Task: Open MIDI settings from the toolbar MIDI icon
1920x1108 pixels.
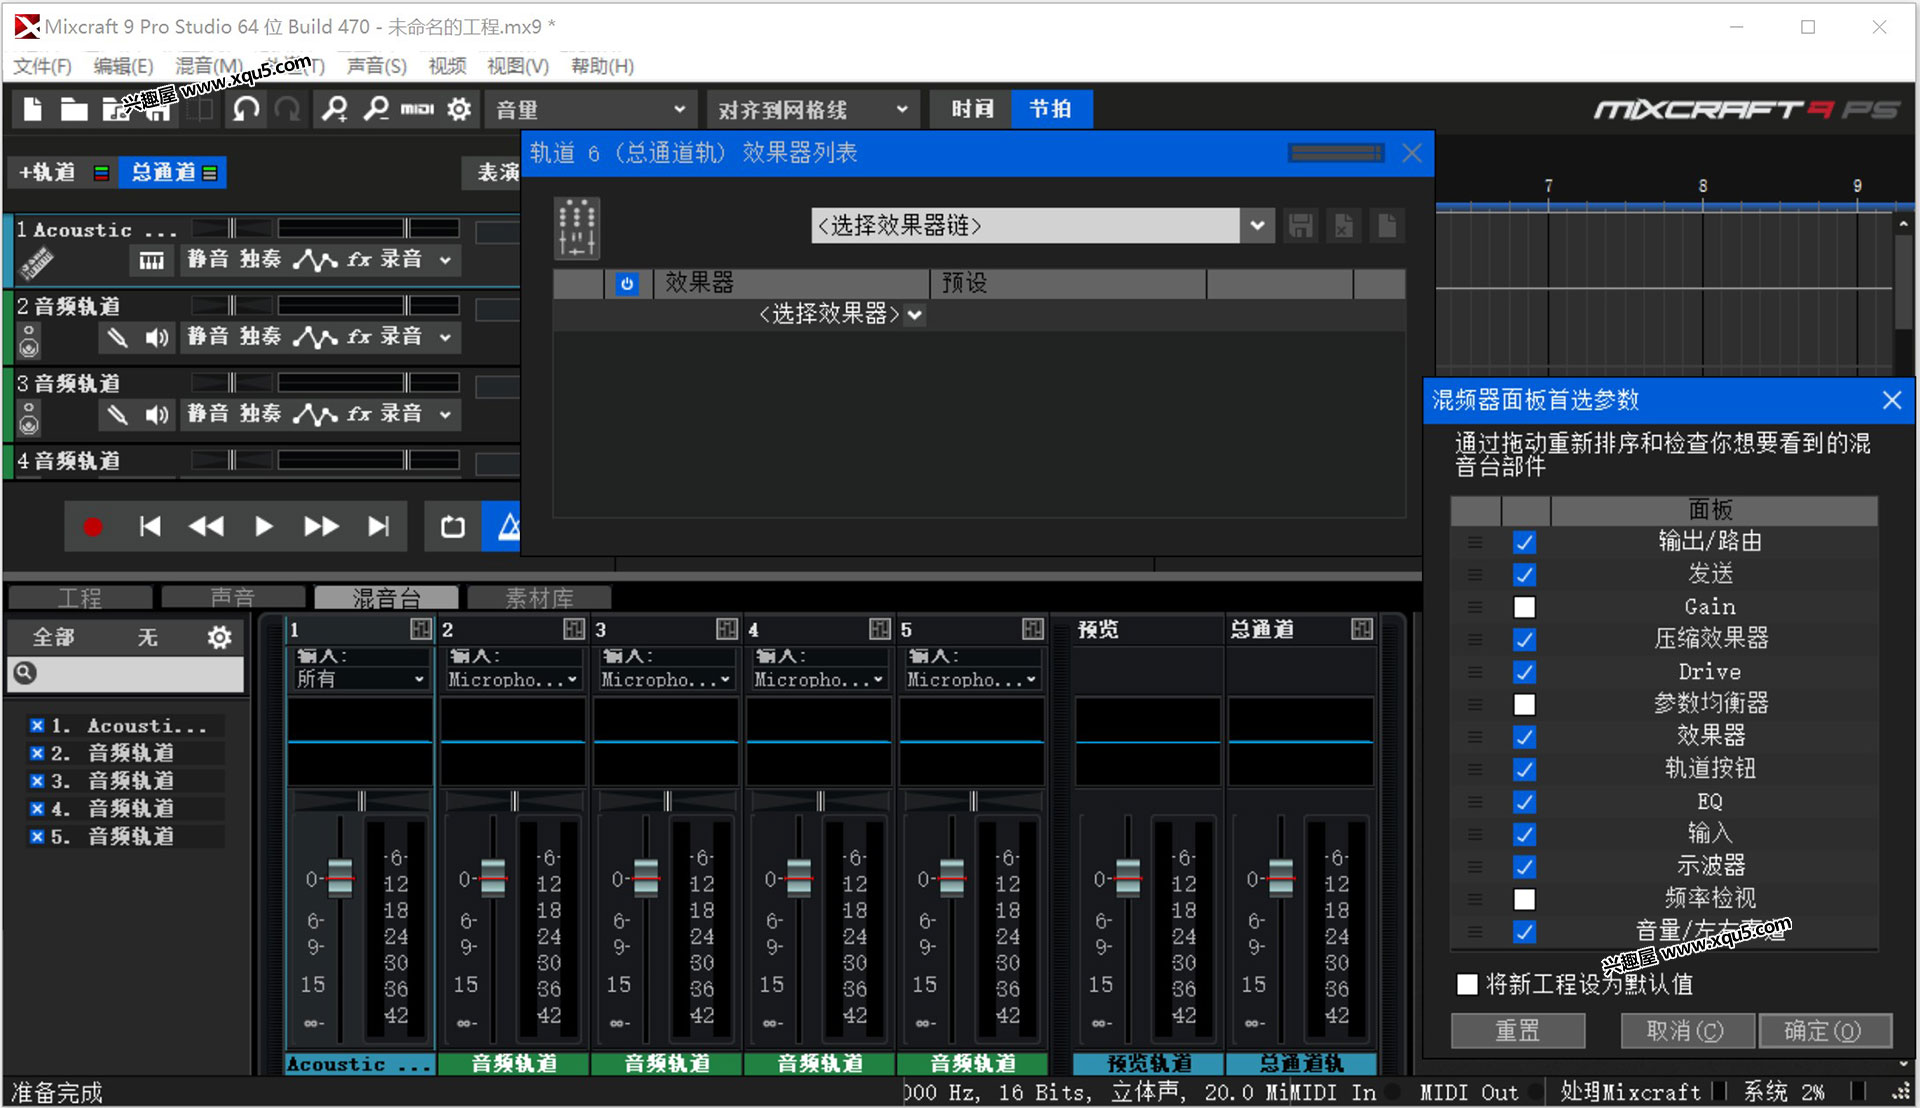Action: click(x=417, y=109)
